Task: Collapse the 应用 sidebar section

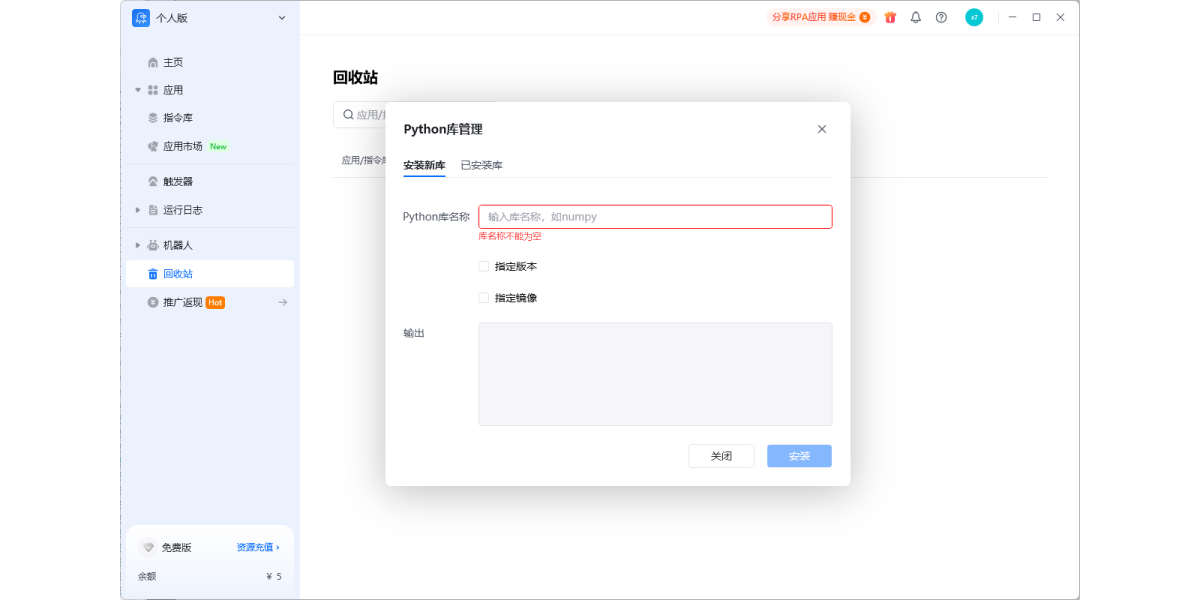Action: coord(138,89)
